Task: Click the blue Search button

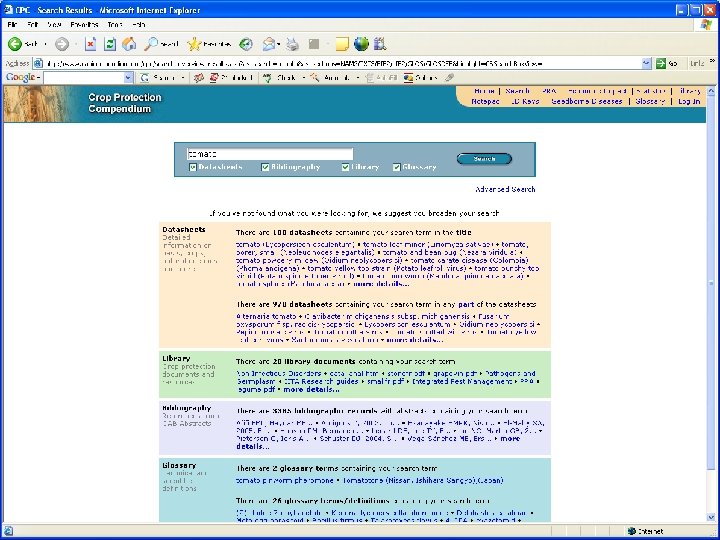Action: click(x=484, y=159)
